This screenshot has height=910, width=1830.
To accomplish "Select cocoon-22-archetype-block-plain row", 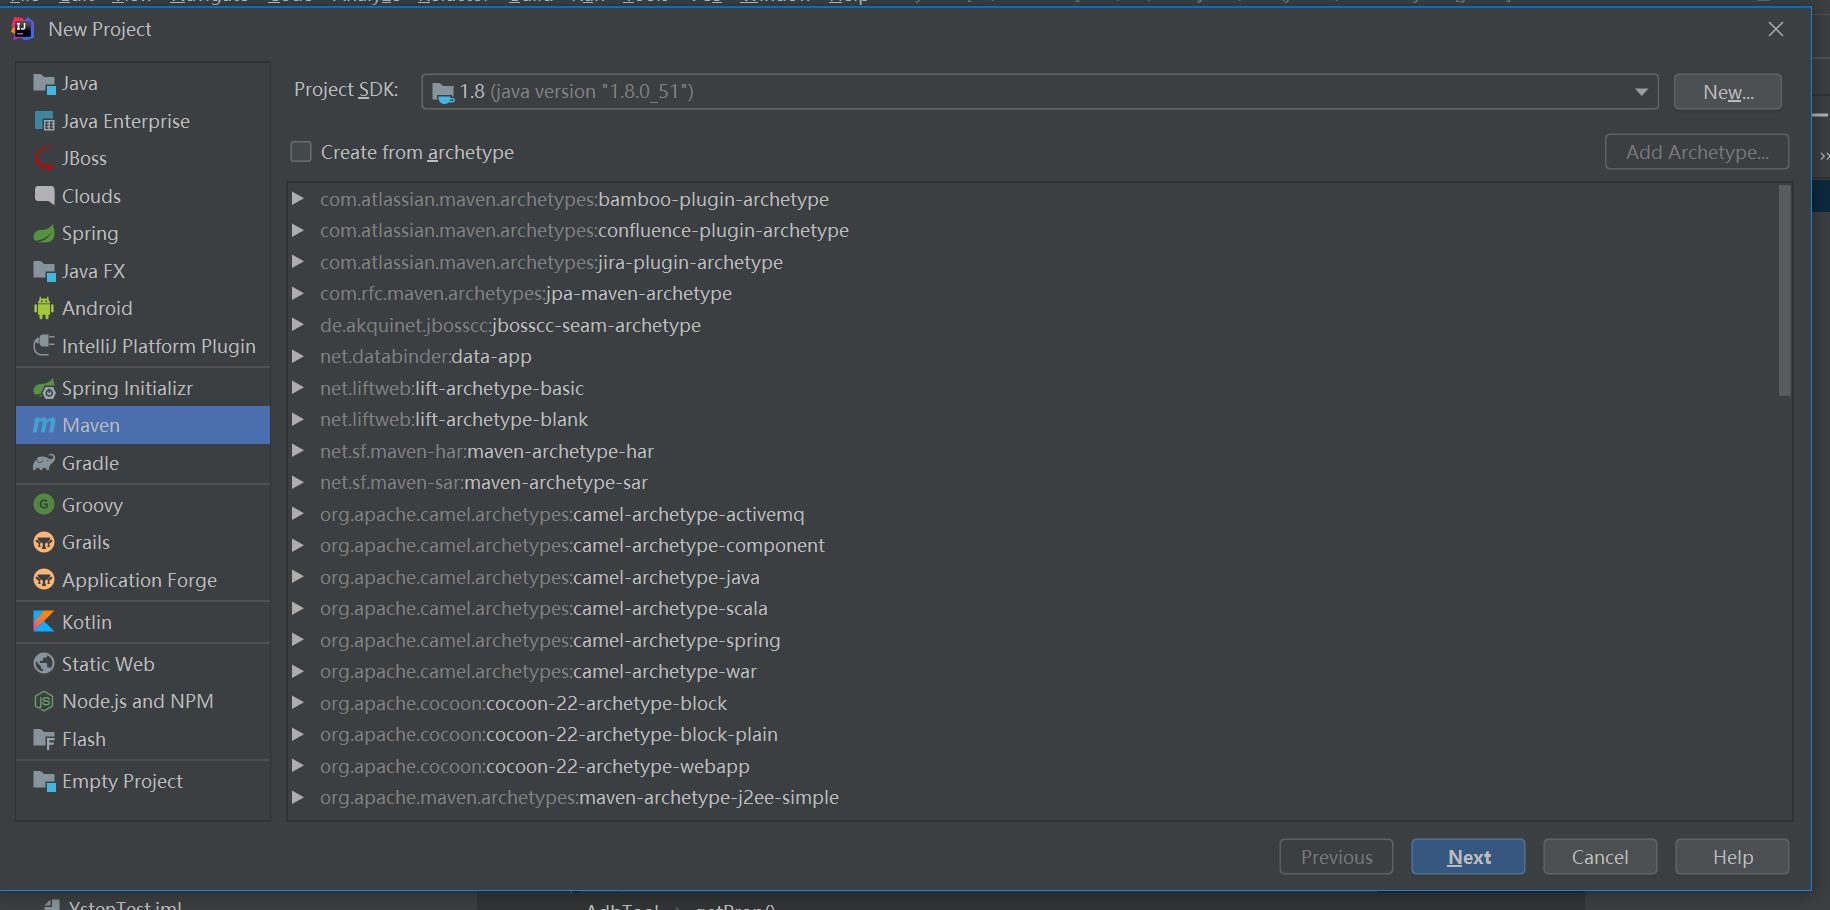I will tap(1032, 734).
